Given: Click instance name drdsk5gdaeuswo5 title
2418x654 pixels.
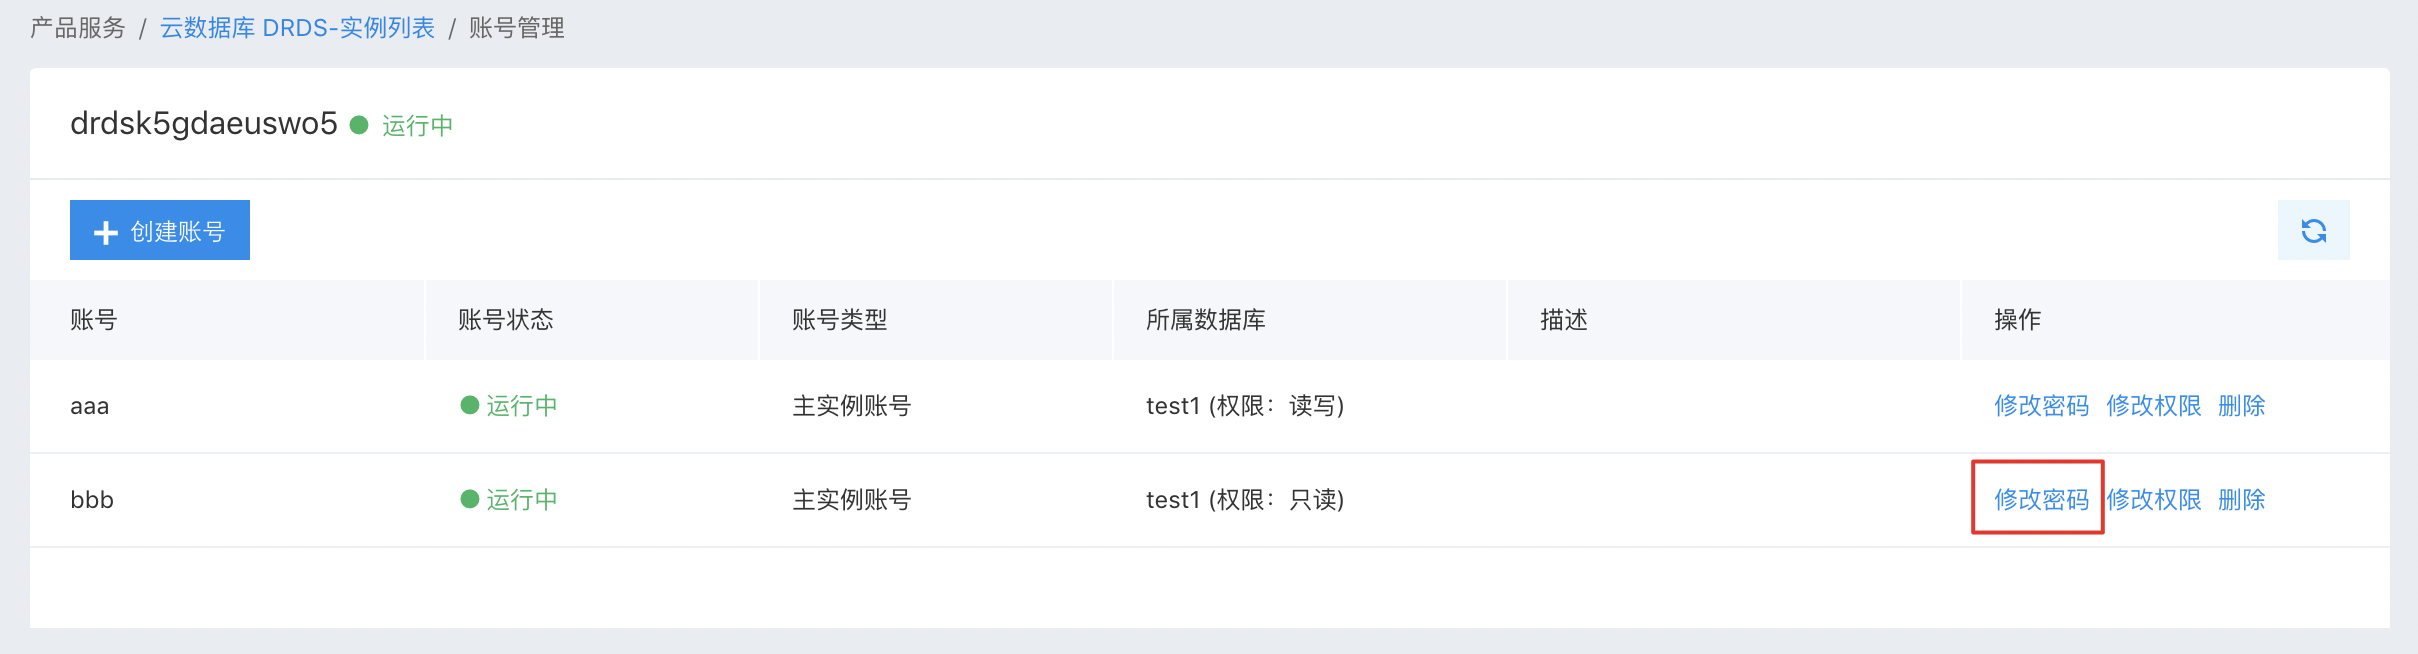Looking at the screenshot, I should tap(204, 123).
